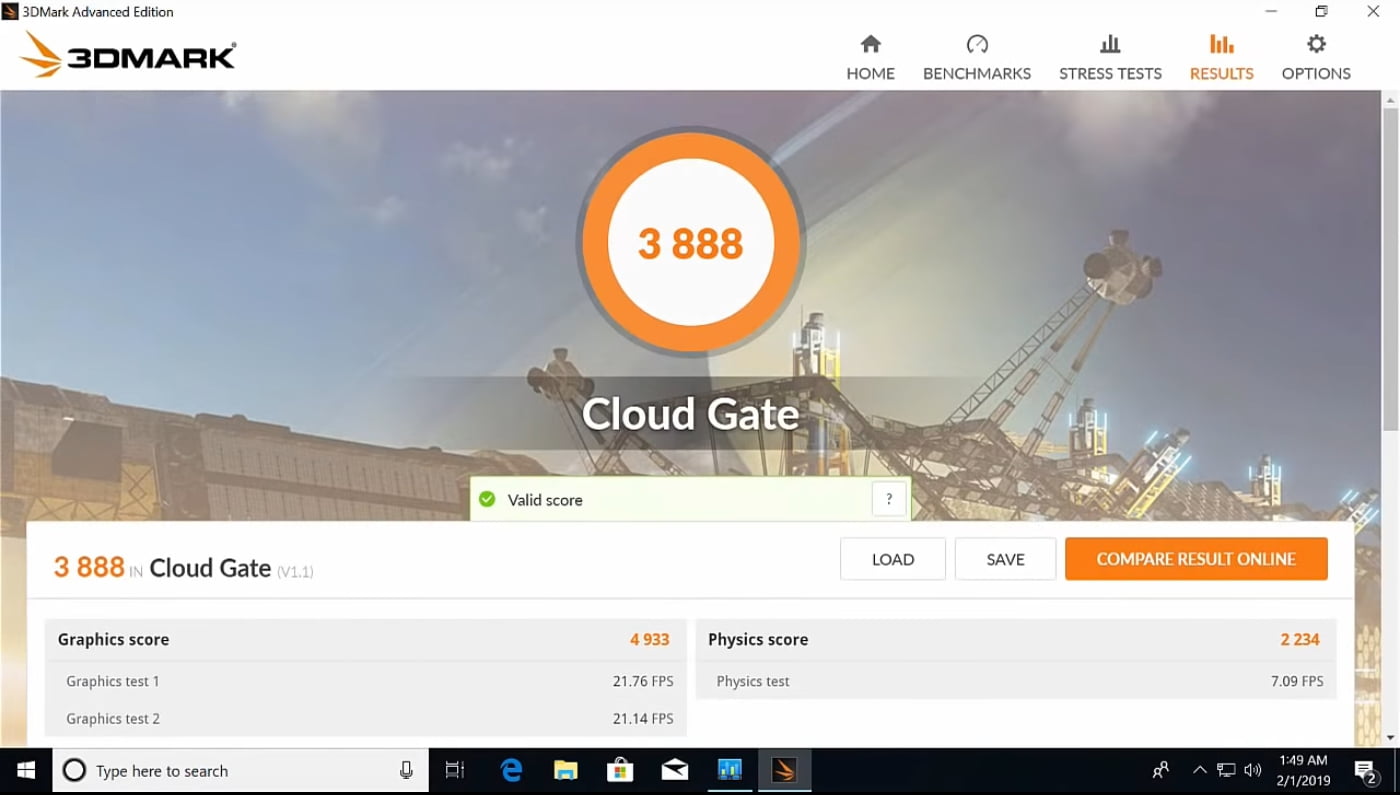Screen dimensions: 1400x795
Task: Open the blue chart app on taskbar
Action: (729, 770)
